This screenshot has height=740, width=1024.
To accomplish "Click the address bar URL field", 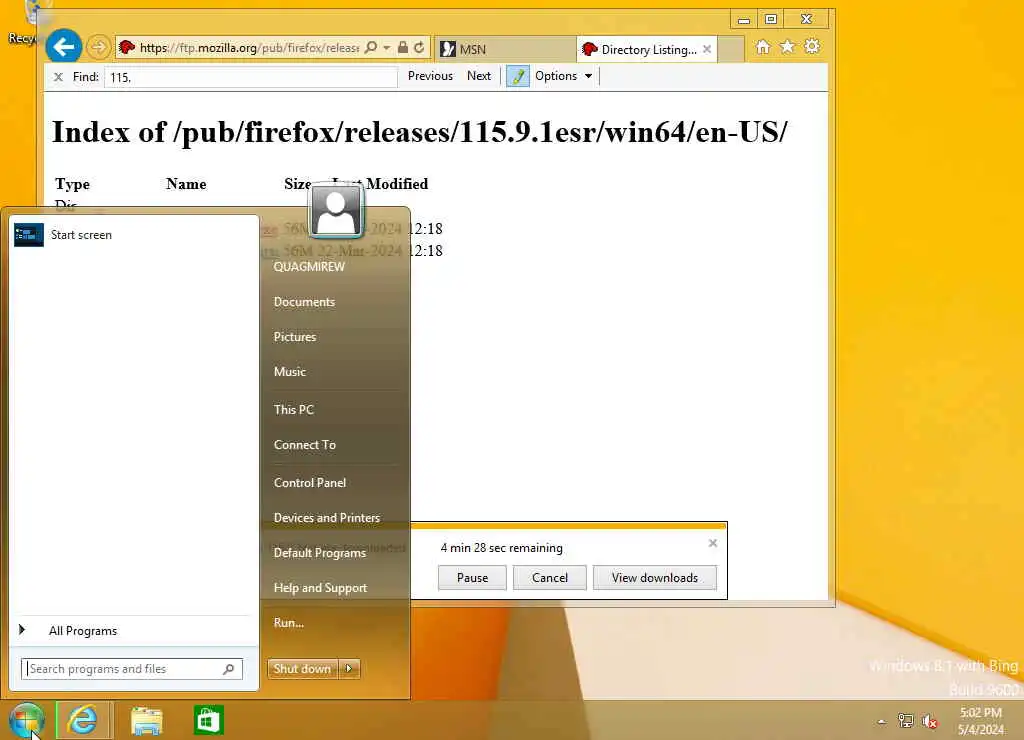I will pyautogui.click(x=248, y=48).
